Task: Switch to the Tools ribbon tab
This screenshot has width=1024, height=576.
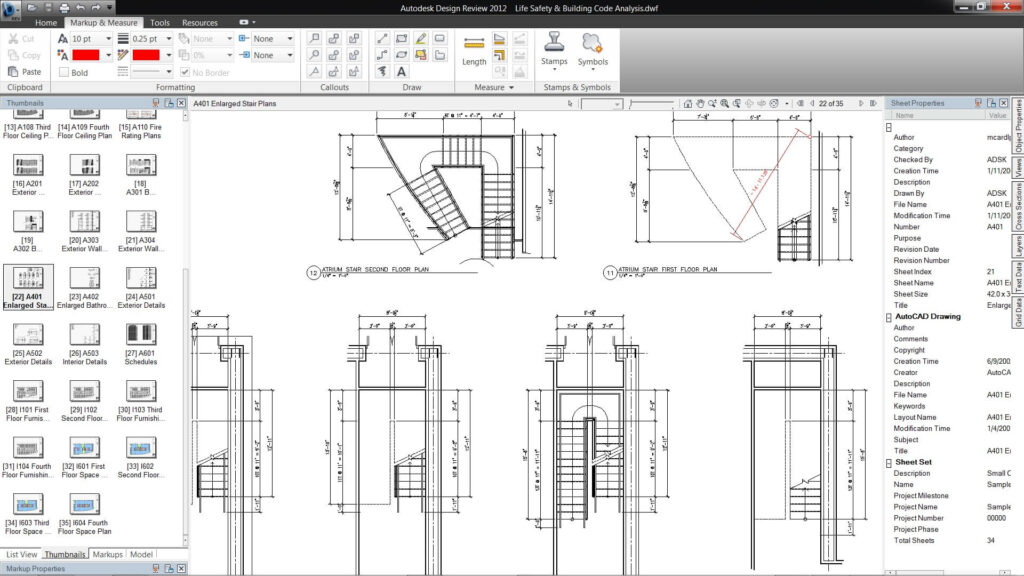Action: click(160, 22)
